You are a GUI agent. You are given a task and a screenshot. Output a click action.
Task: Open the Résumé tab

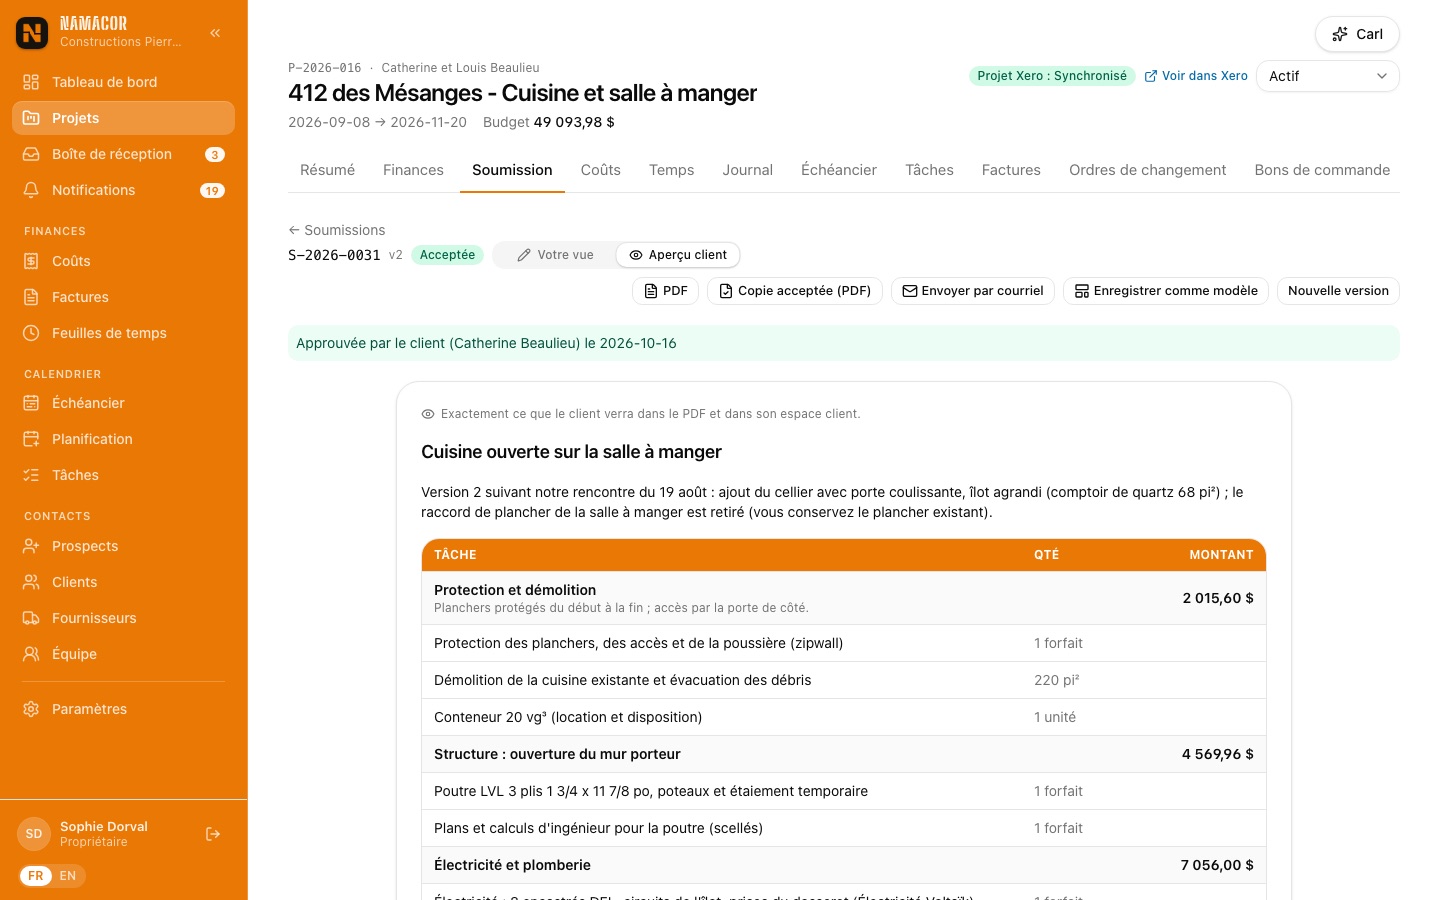point(327,170)
